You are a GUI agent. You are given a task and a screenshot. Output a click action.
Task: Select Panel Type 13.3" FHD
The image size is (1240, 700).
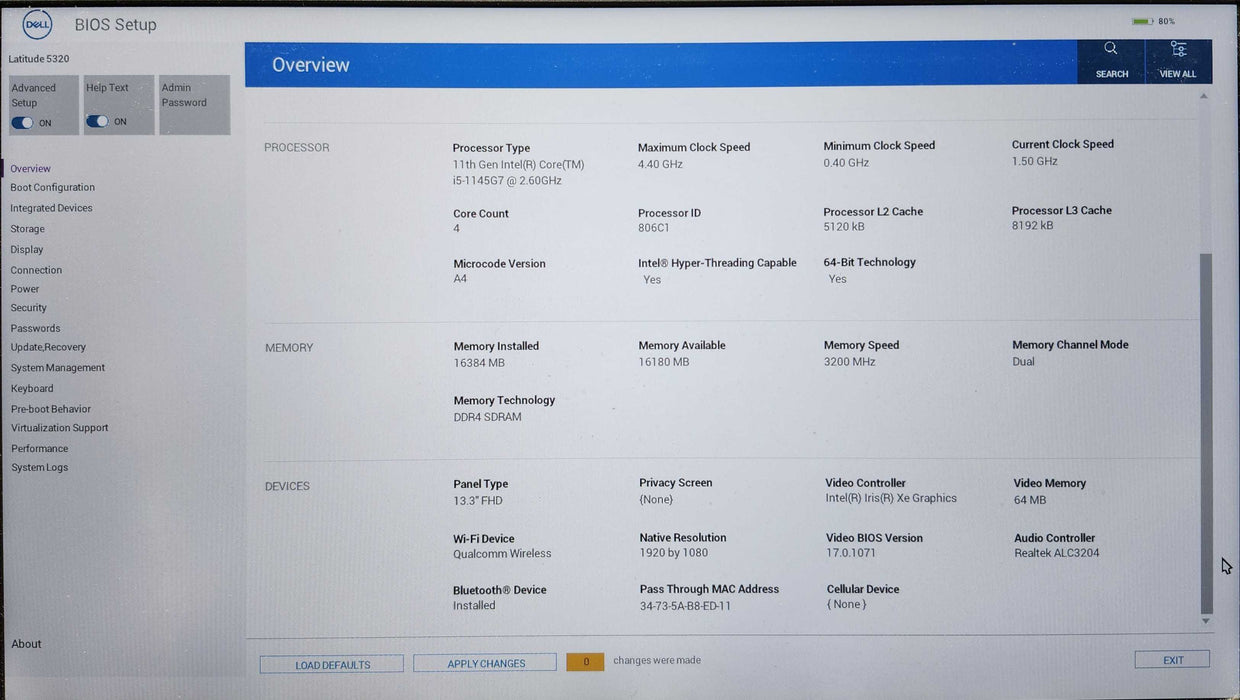[478, 501]
